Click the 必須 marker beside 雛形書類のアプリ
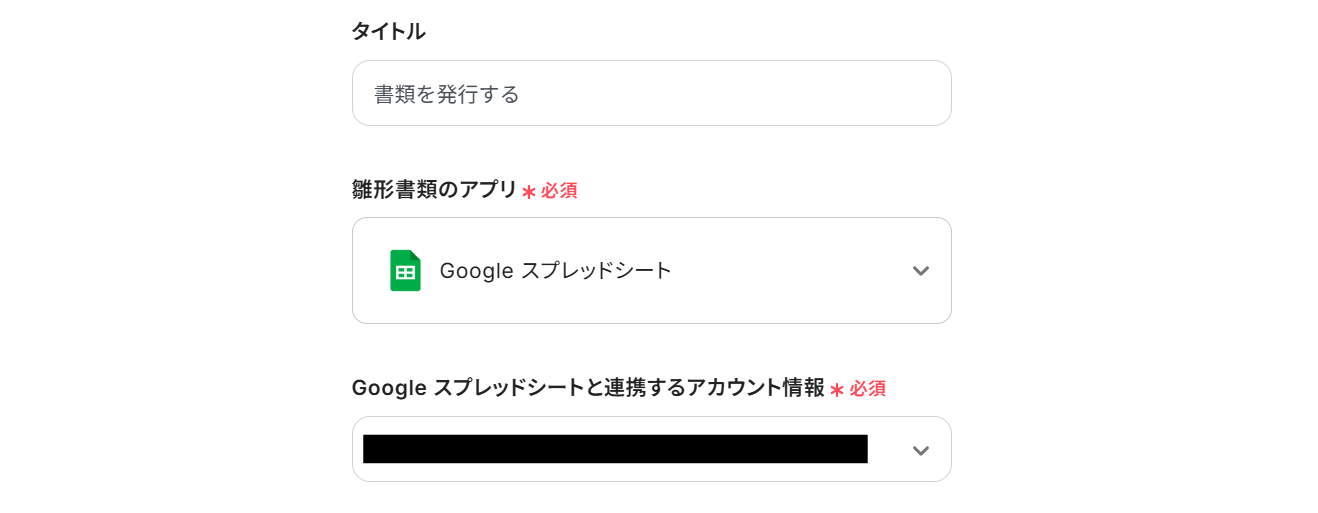1318x513 pixels. click(x=559, y=191)
